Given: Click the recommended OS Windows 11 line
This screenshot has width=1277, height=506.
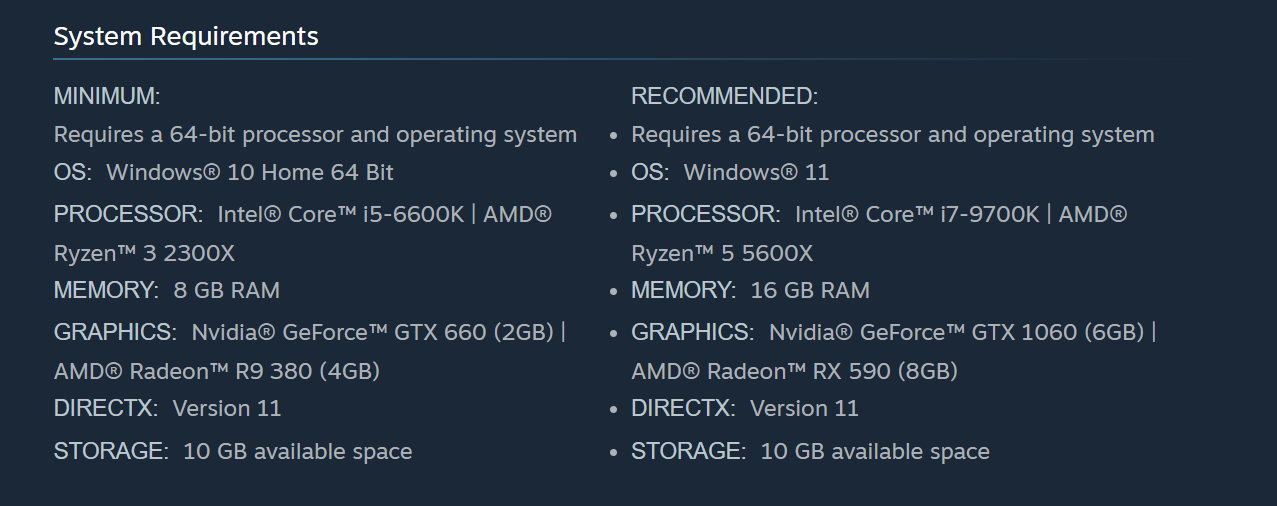Looking at the screenshot, I should pyautogui.click(x=730, y=172).
